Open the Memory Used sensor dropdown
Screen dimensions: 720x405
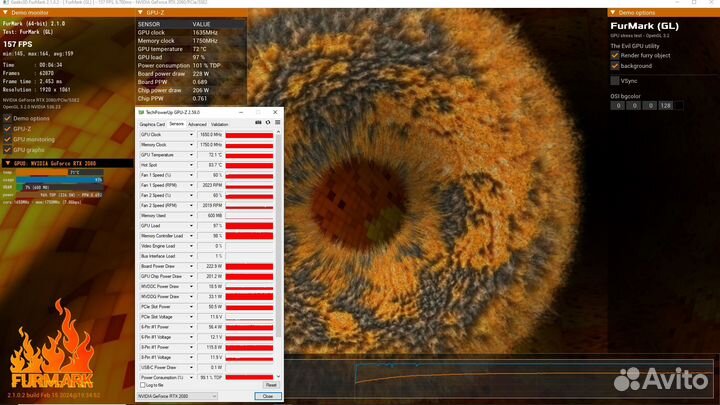(191, 215)
